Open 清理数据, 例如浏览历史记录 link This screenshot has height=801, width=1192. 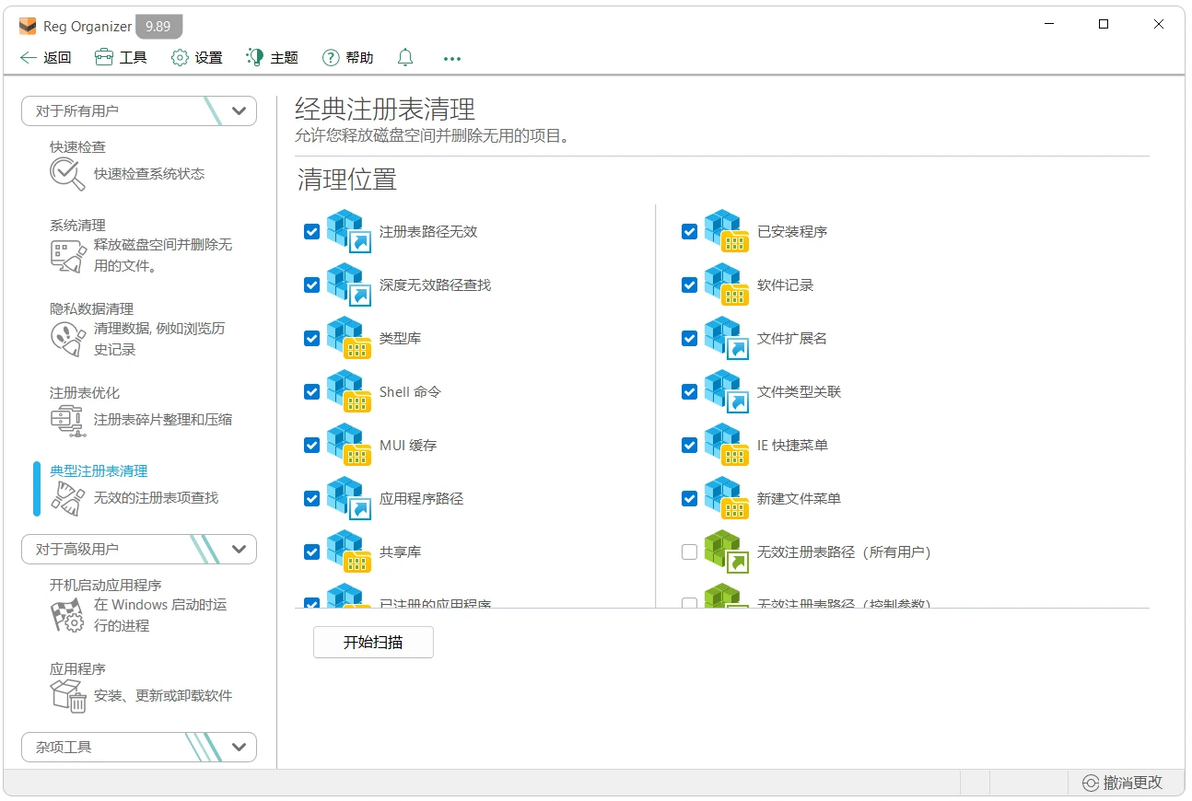point(160,339)
